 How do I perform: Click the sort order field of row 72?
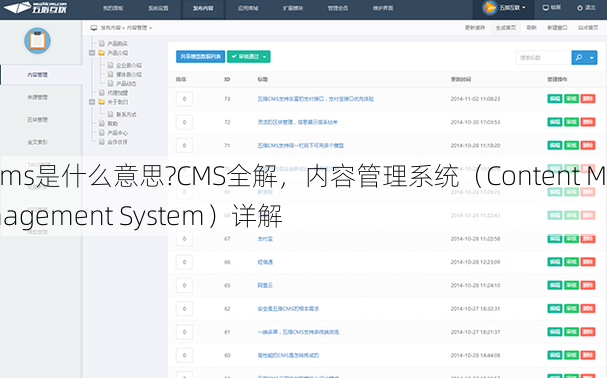coord(184,122)
